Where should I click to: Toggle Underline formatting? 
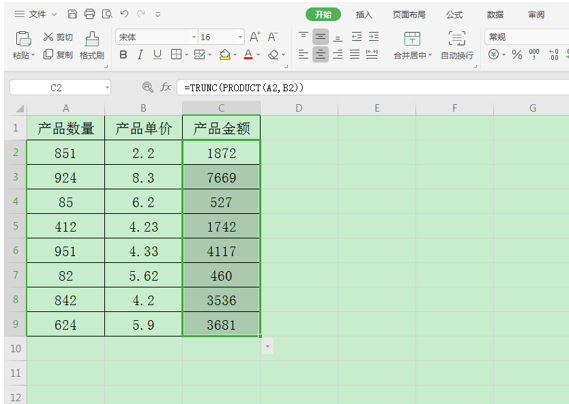[157, 55]
